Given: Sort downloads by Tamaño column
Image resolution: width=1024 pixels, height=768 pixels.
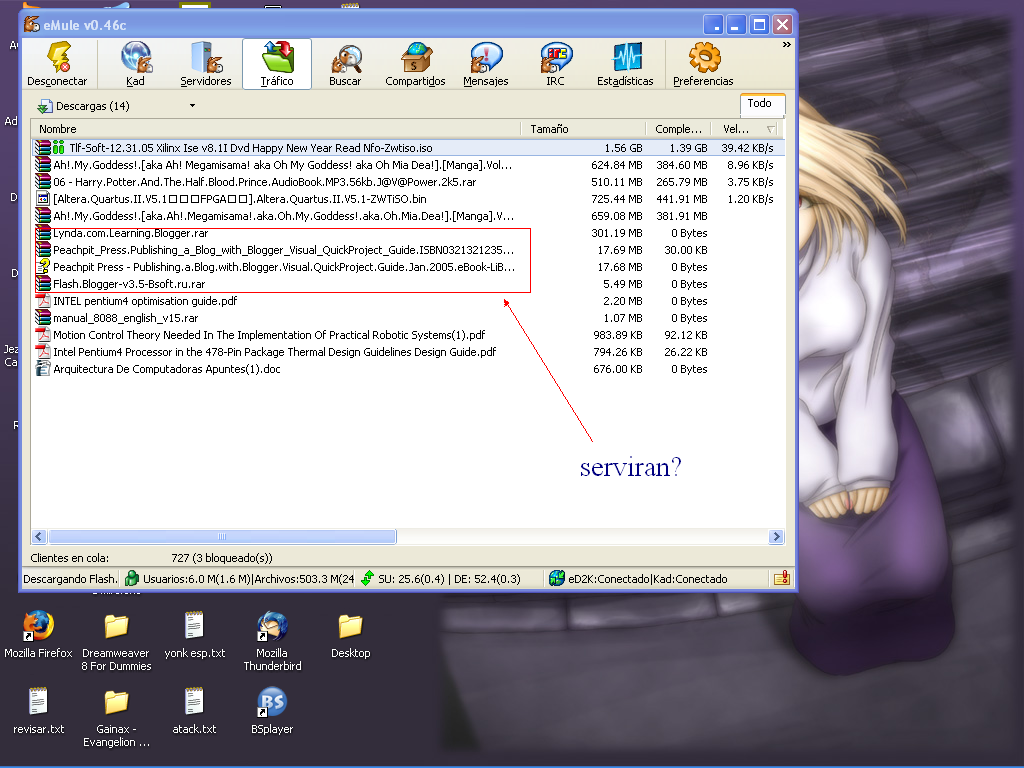Looking at the screenshot, I should click(583, 129).
